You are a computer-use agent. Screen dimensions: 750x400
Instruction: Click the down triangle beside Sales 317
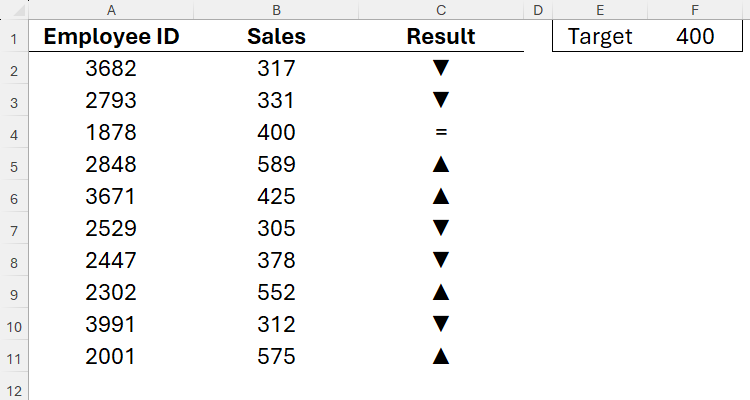pos(441,69)
